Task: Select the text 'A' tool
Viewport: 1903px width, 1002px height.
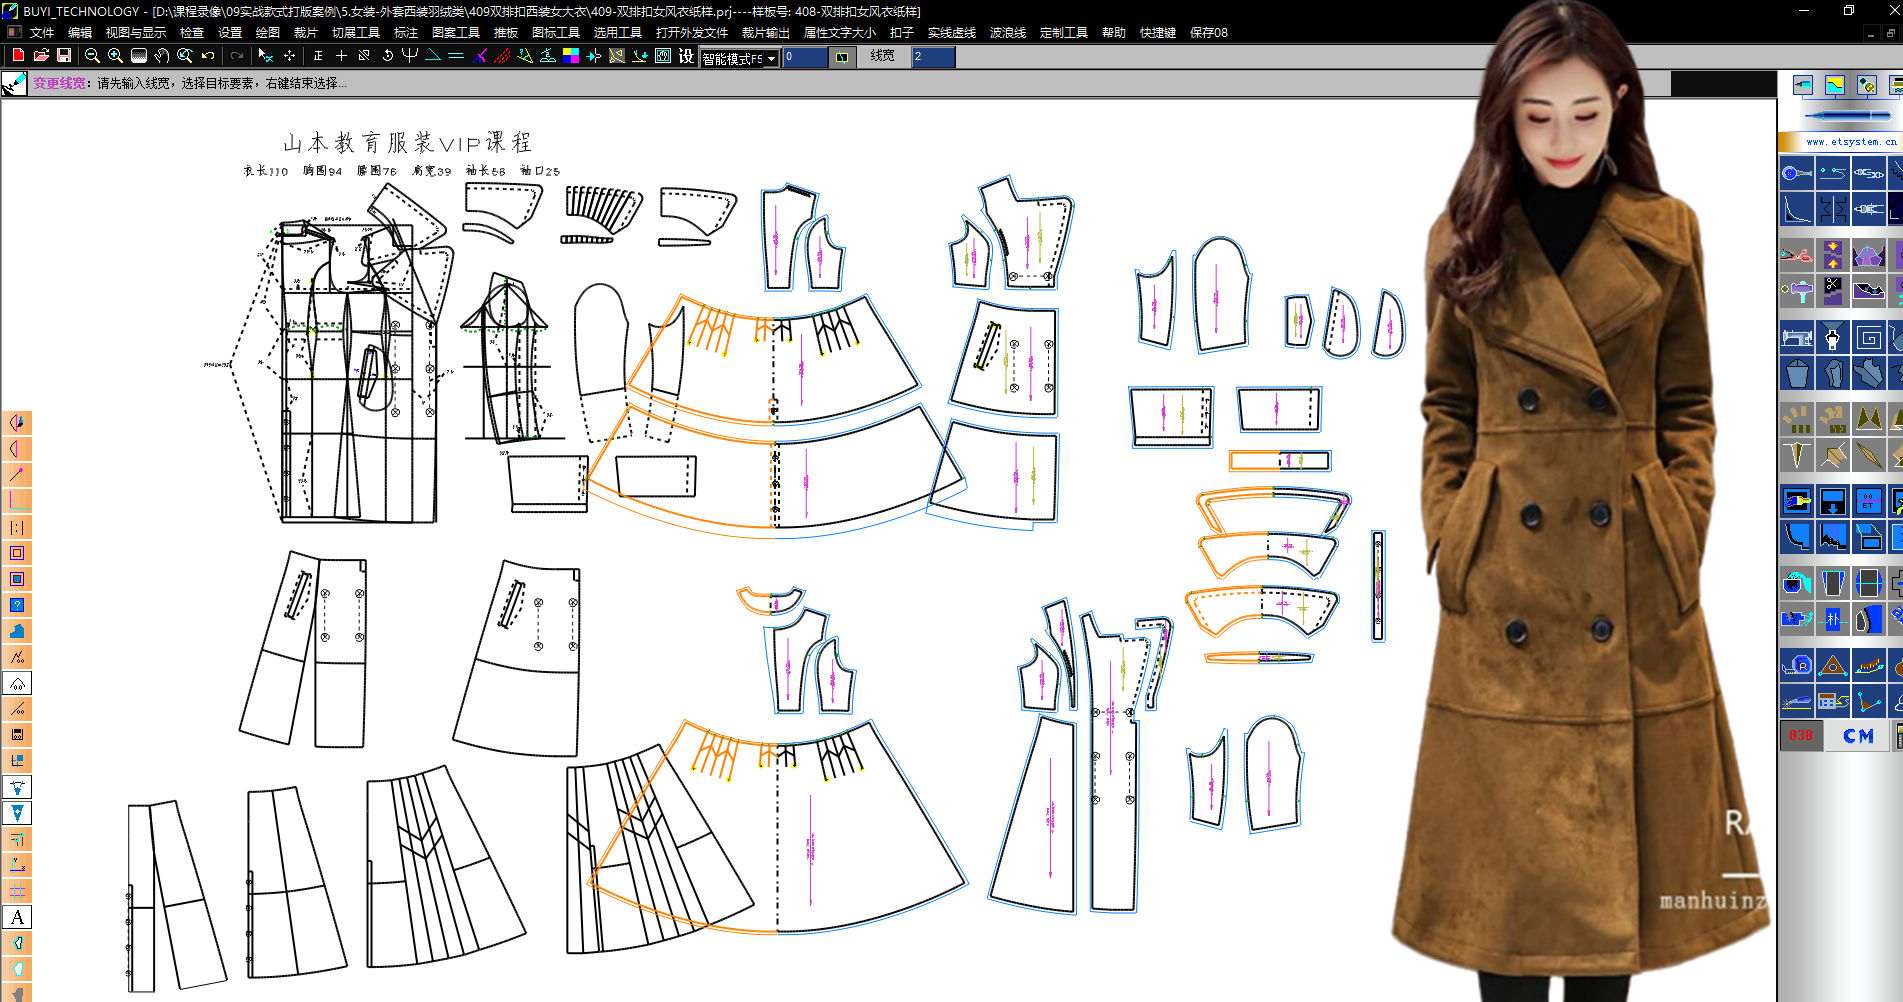Action: point(17,917)
